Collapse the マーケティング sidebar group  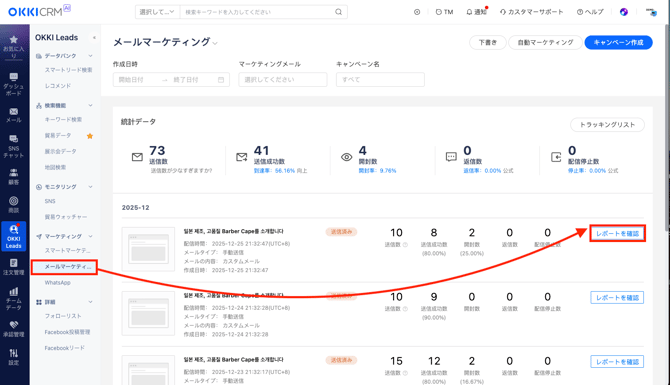point(90,236)
